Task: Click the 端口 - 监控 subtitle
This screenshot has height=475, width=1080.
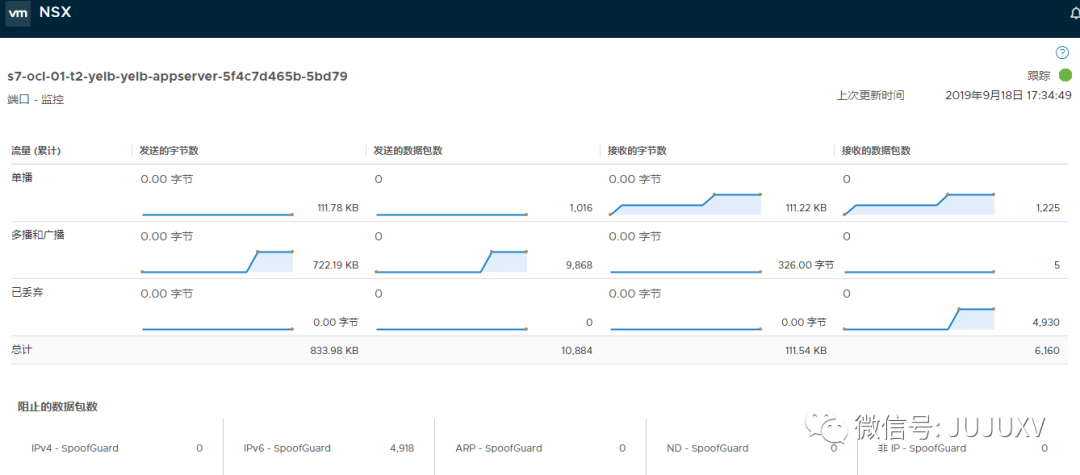Action: pos(35,99)
